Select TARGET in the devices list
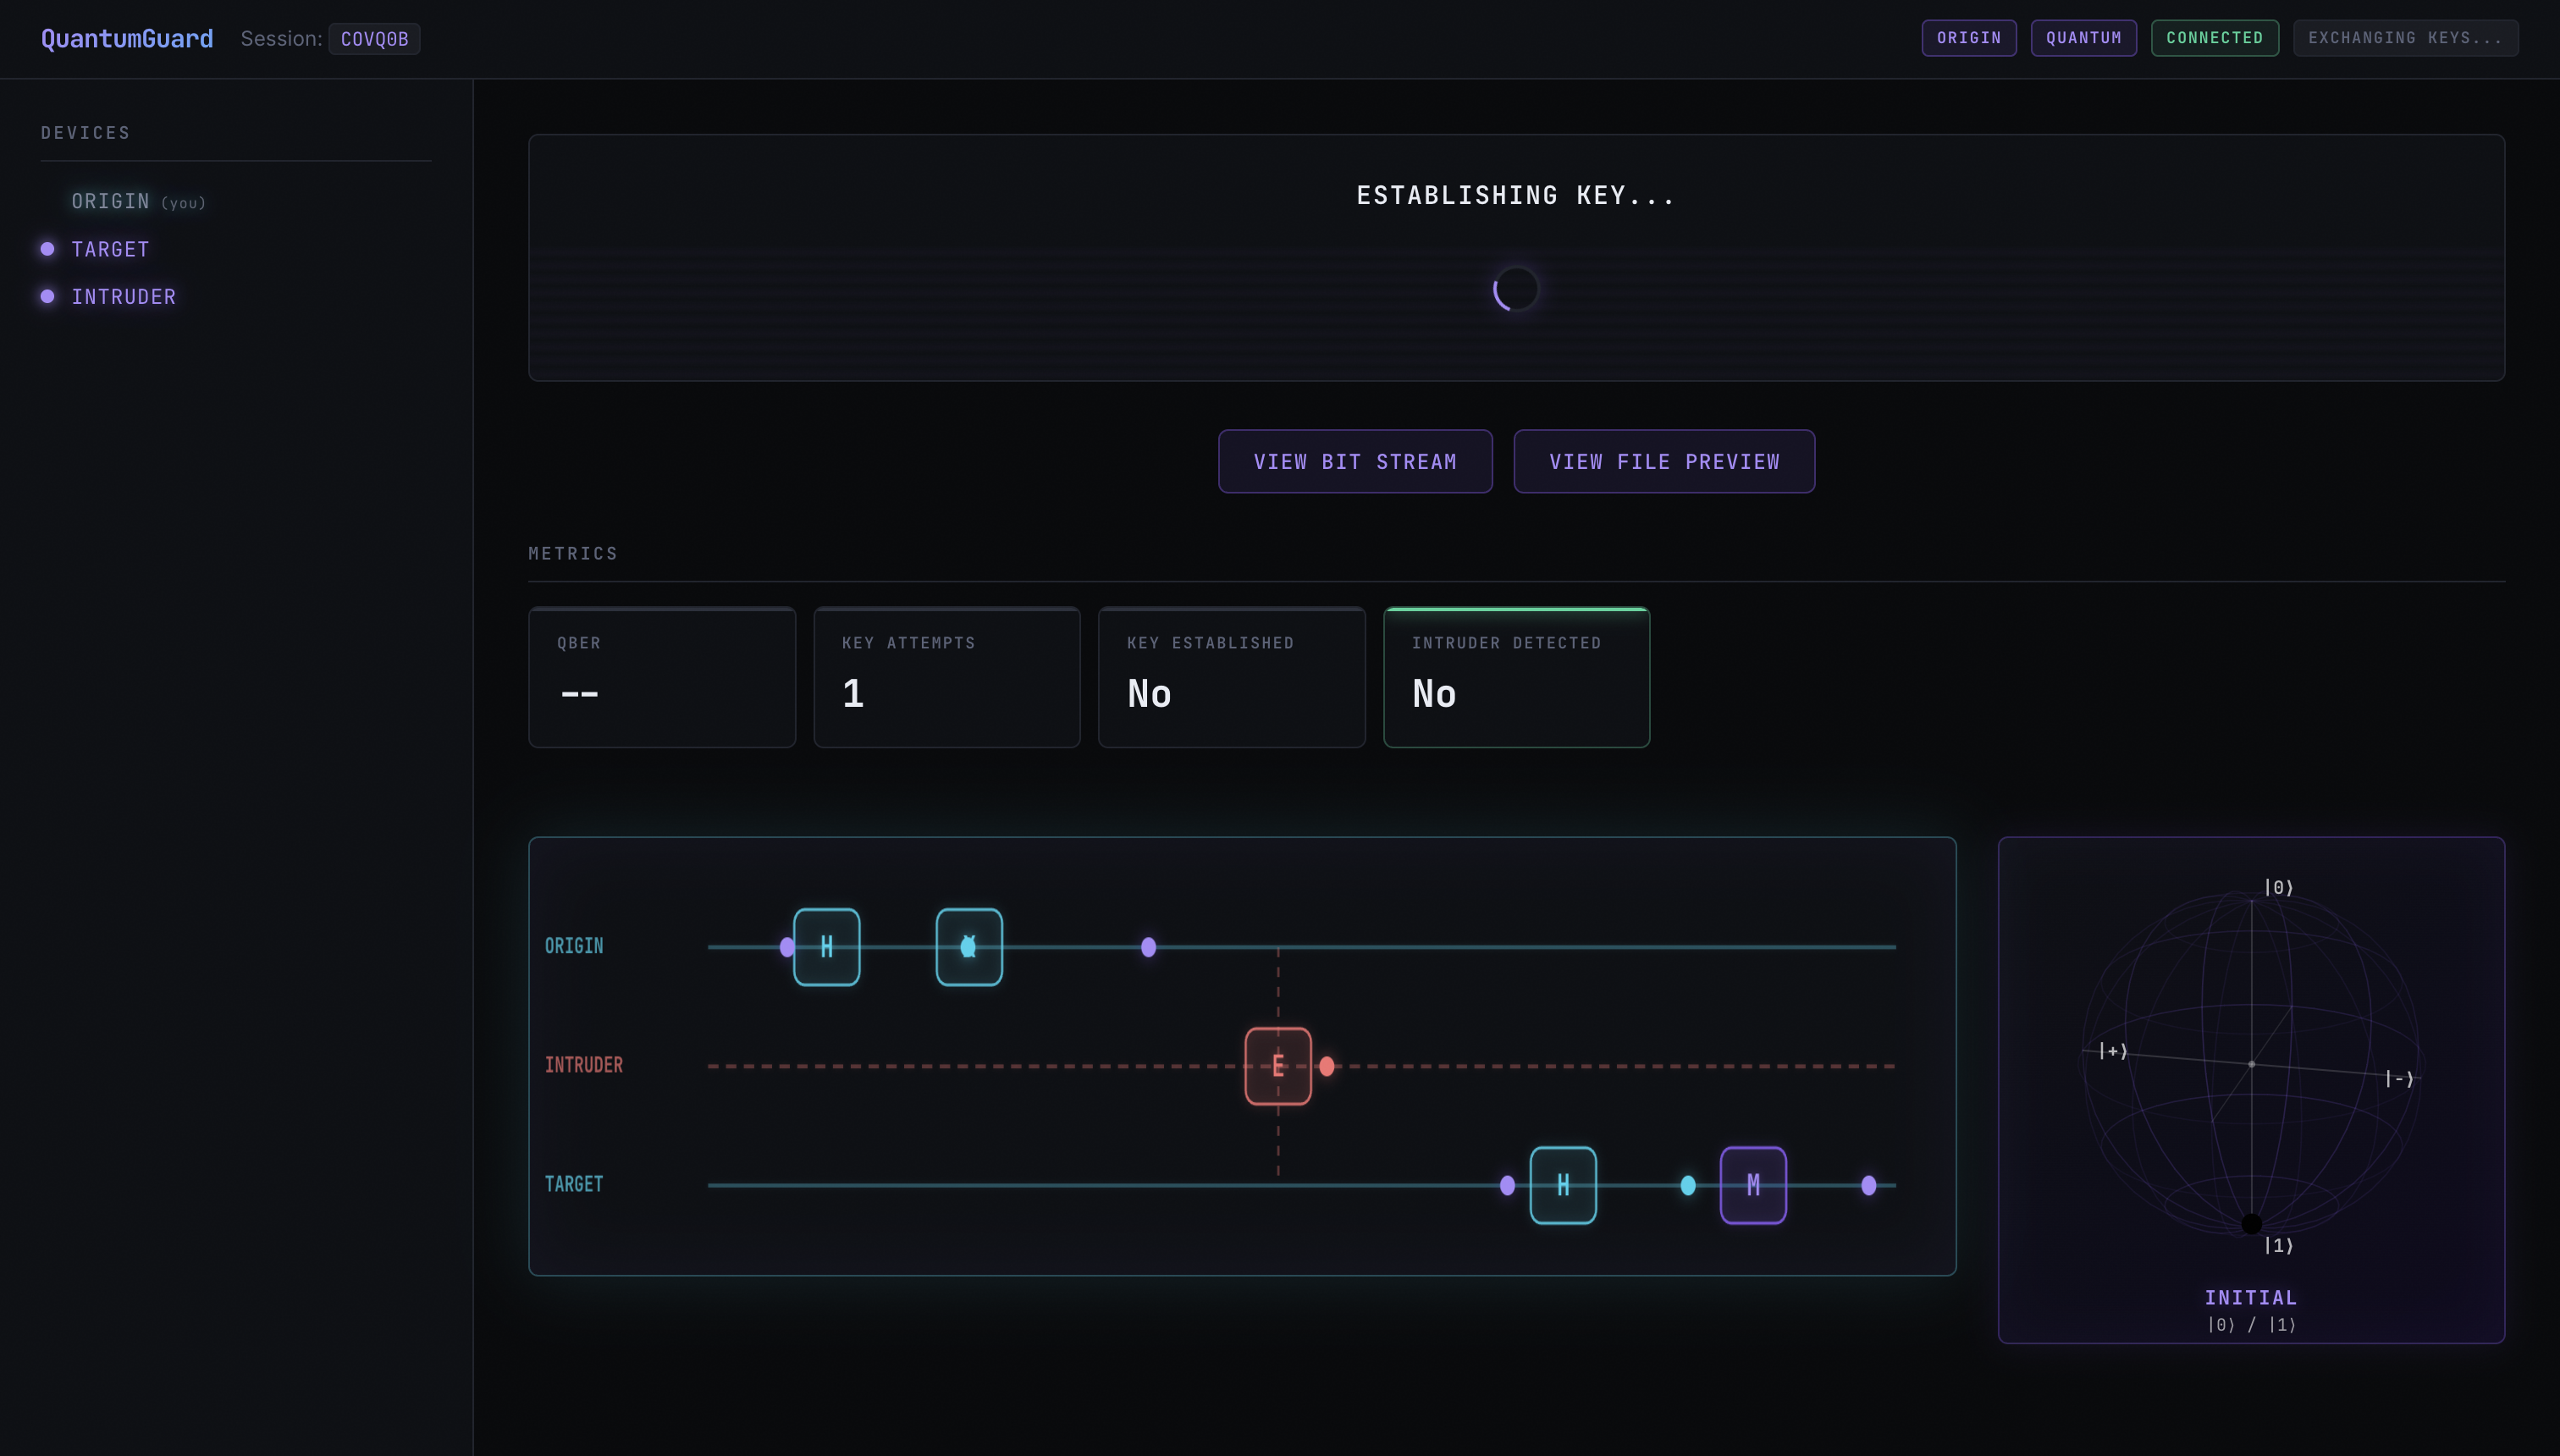 click(110, 249)
